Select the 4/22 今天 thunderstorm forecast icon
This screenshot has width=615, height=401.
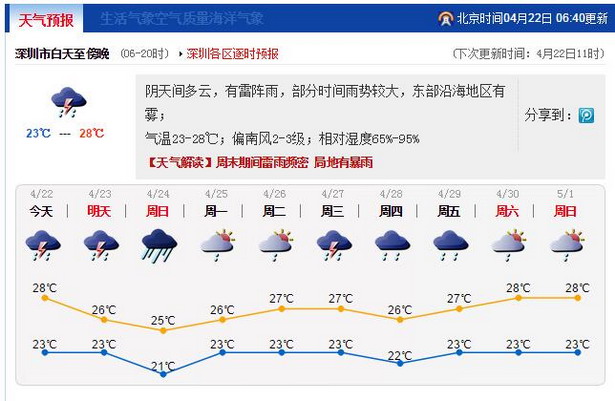tap(41, 244)
